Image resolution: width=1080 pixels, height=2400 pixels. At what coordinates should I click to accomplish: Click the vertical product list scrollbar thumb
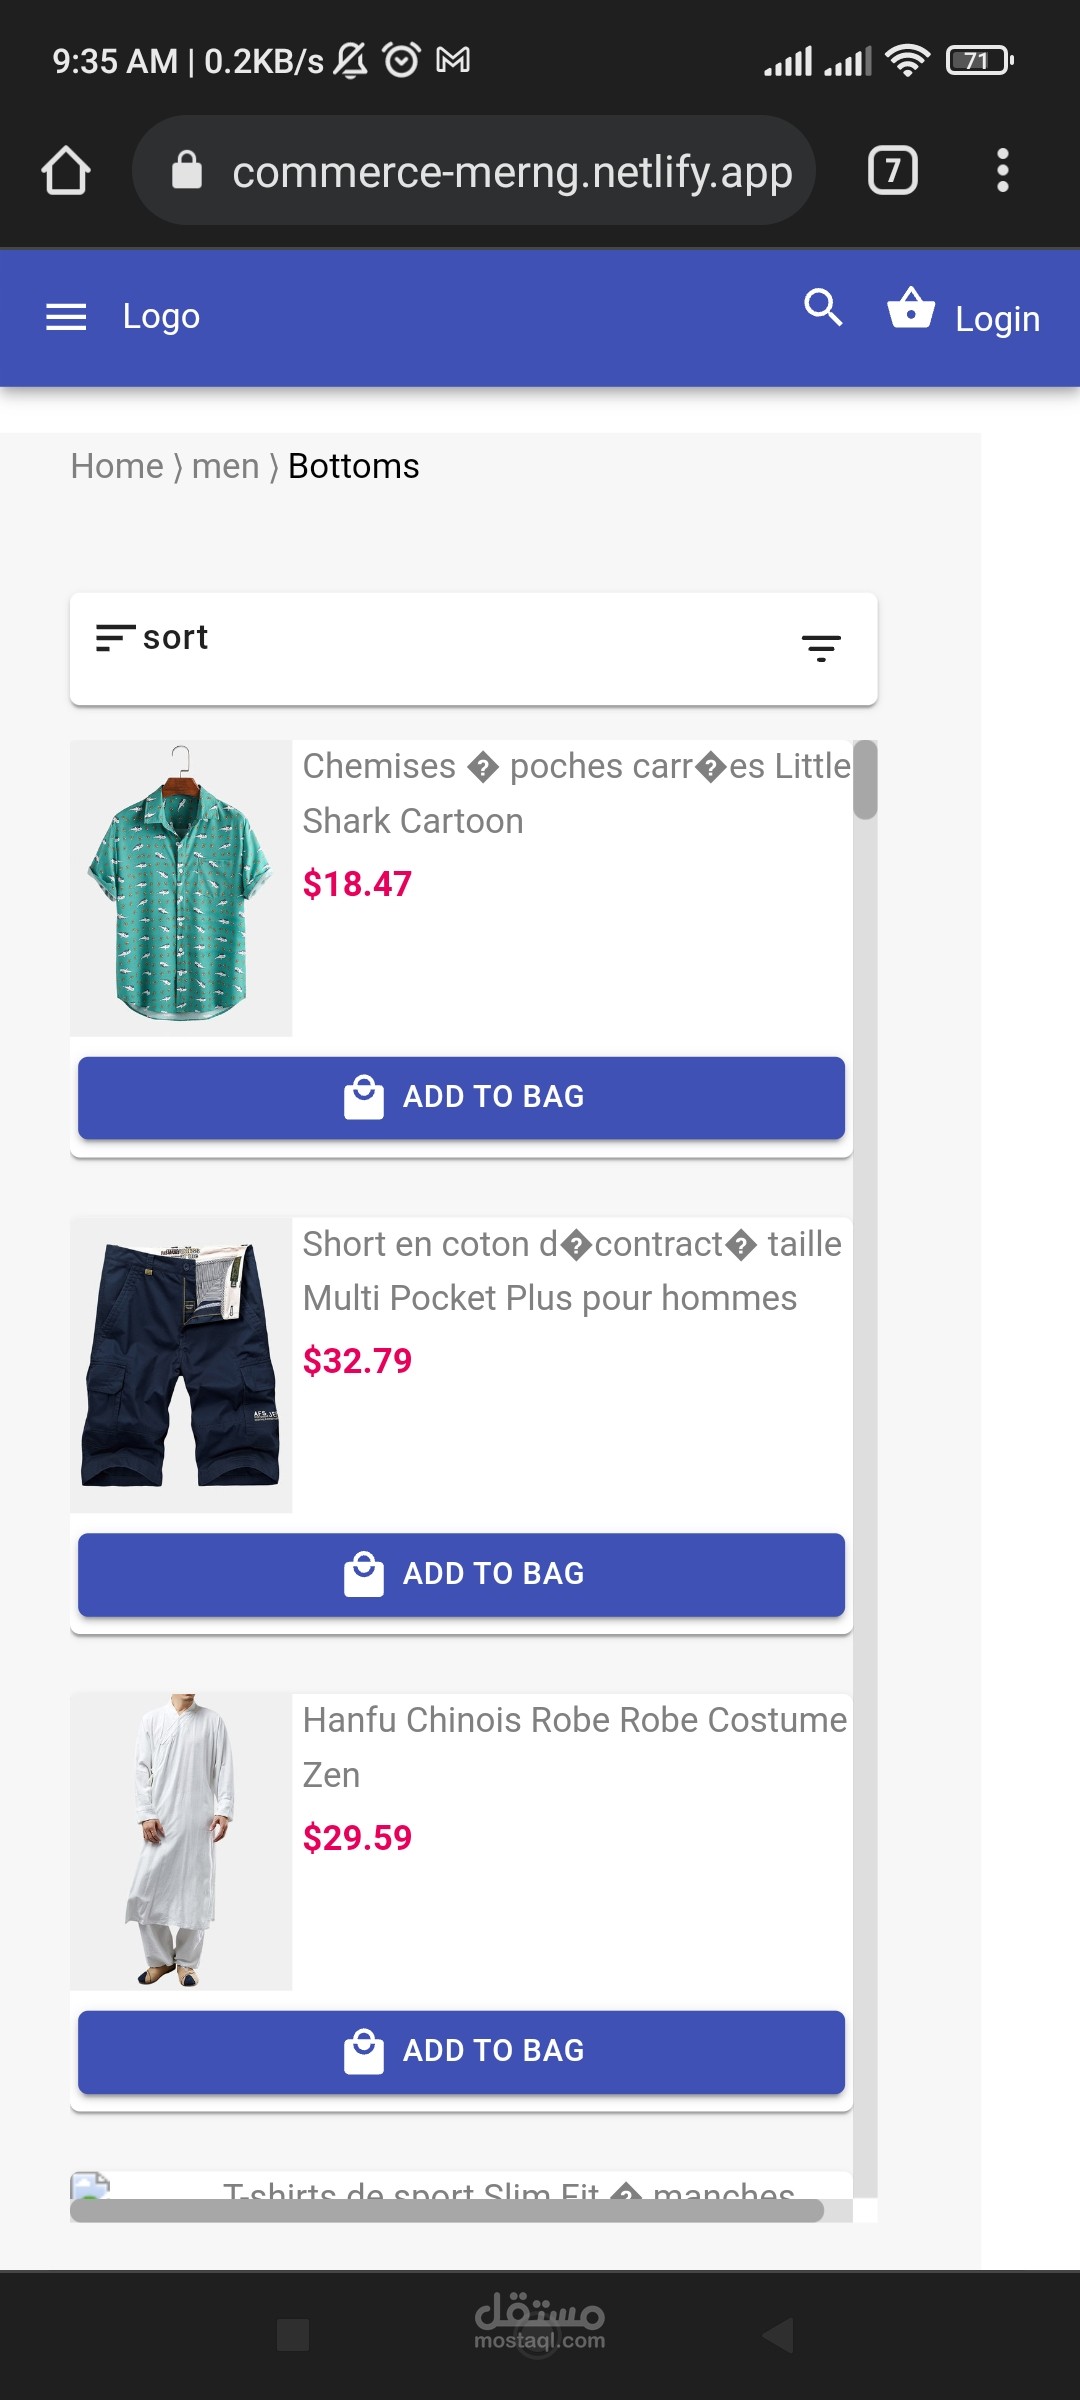(x=865, y=780)
